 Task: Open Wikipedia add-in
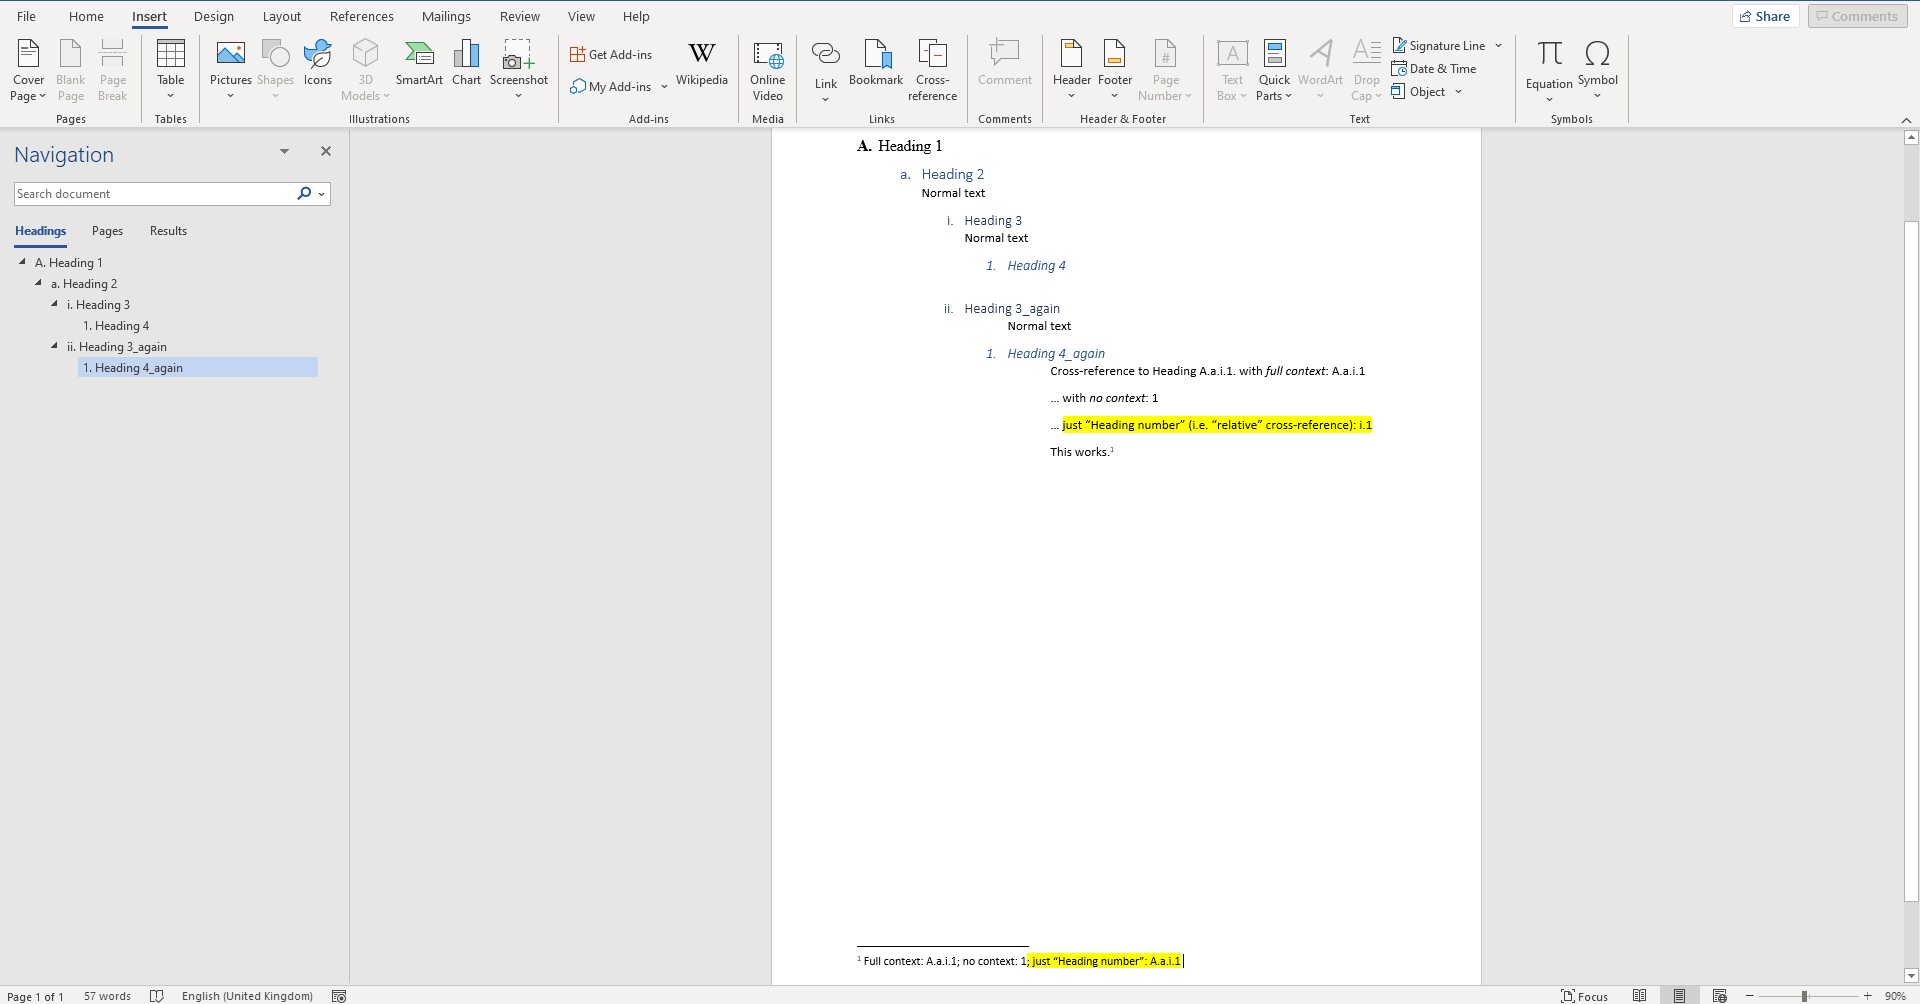click(x=702, y=63)
